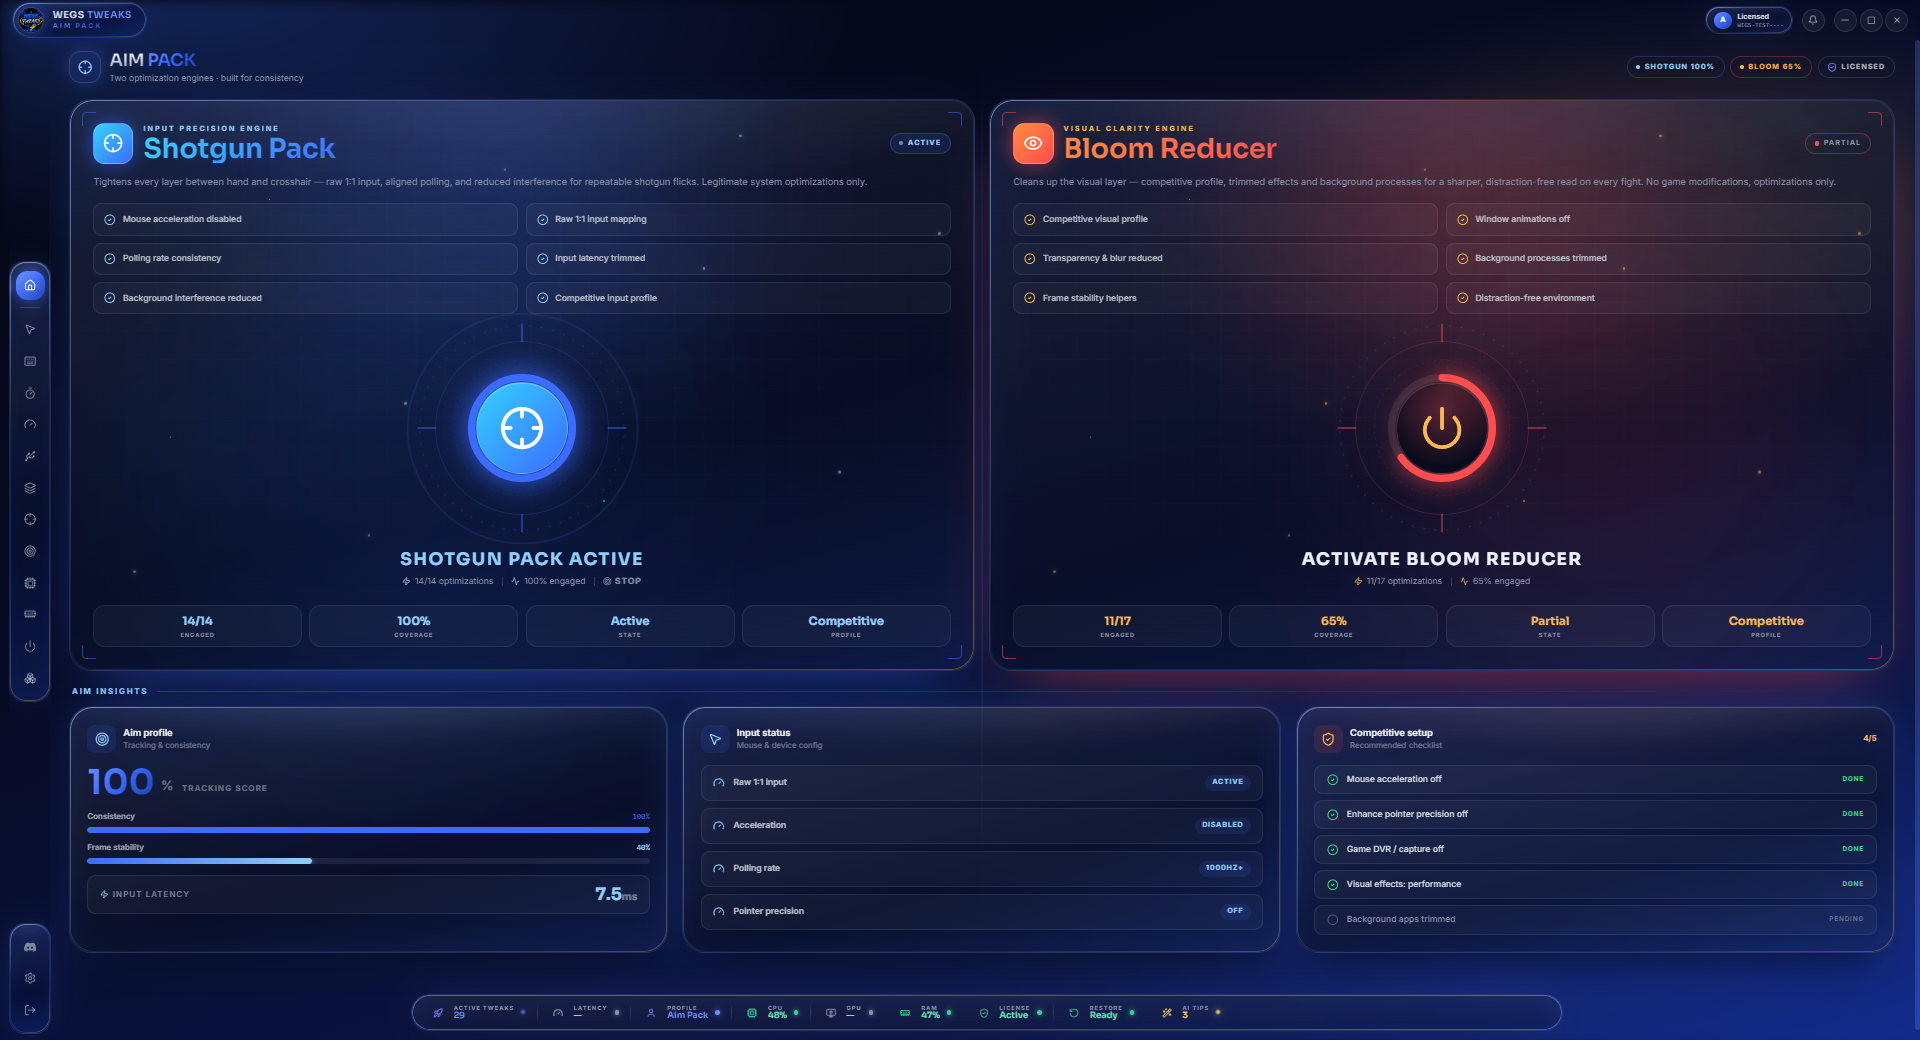Click the Frame stability progress bar
The image size is (1920, 1040).
click(x=368, y=861)
